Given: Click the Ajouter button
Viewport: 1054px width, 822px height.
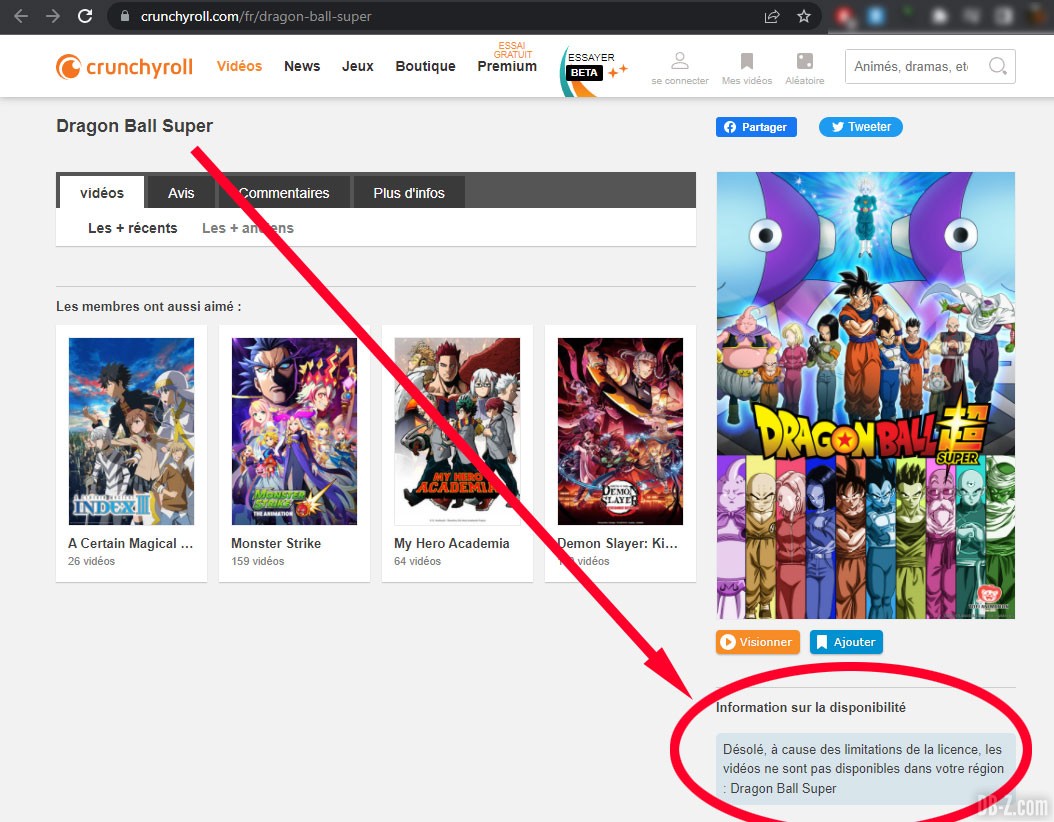Looking at the screenshot, I should pos(846,642).
